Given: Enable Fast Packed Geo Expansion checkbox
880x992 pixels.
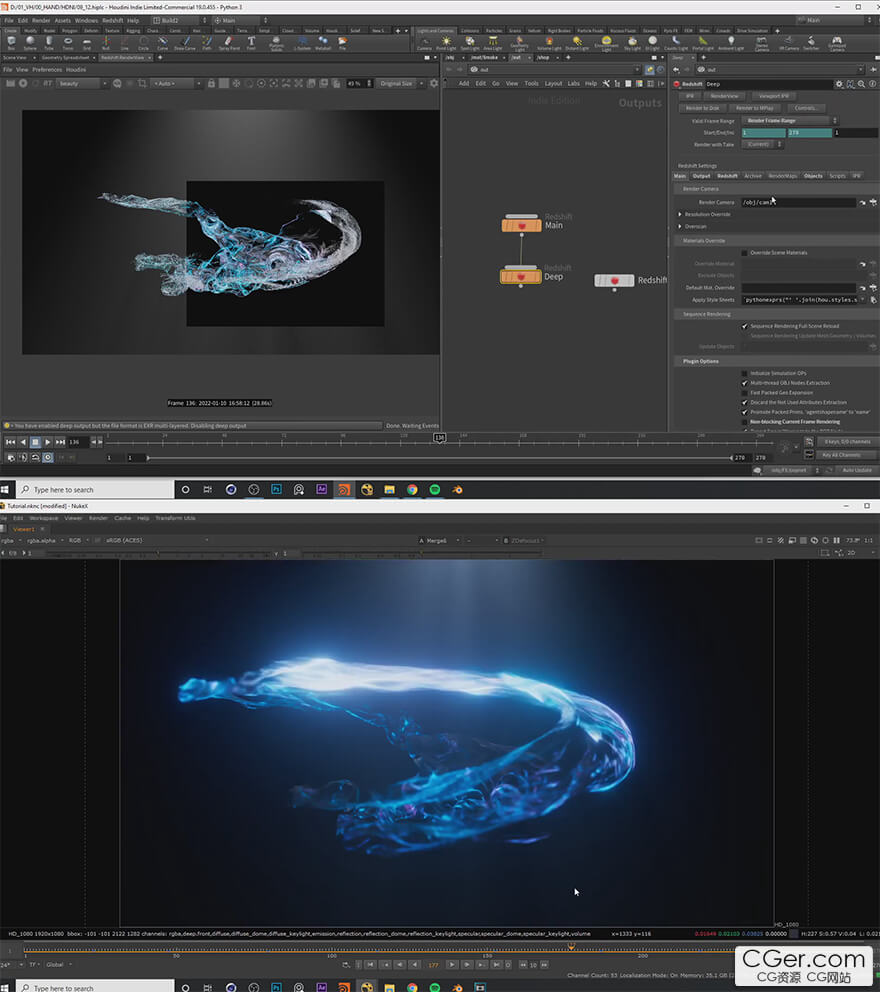Looking at the screenshot, I should coord(745,393).
